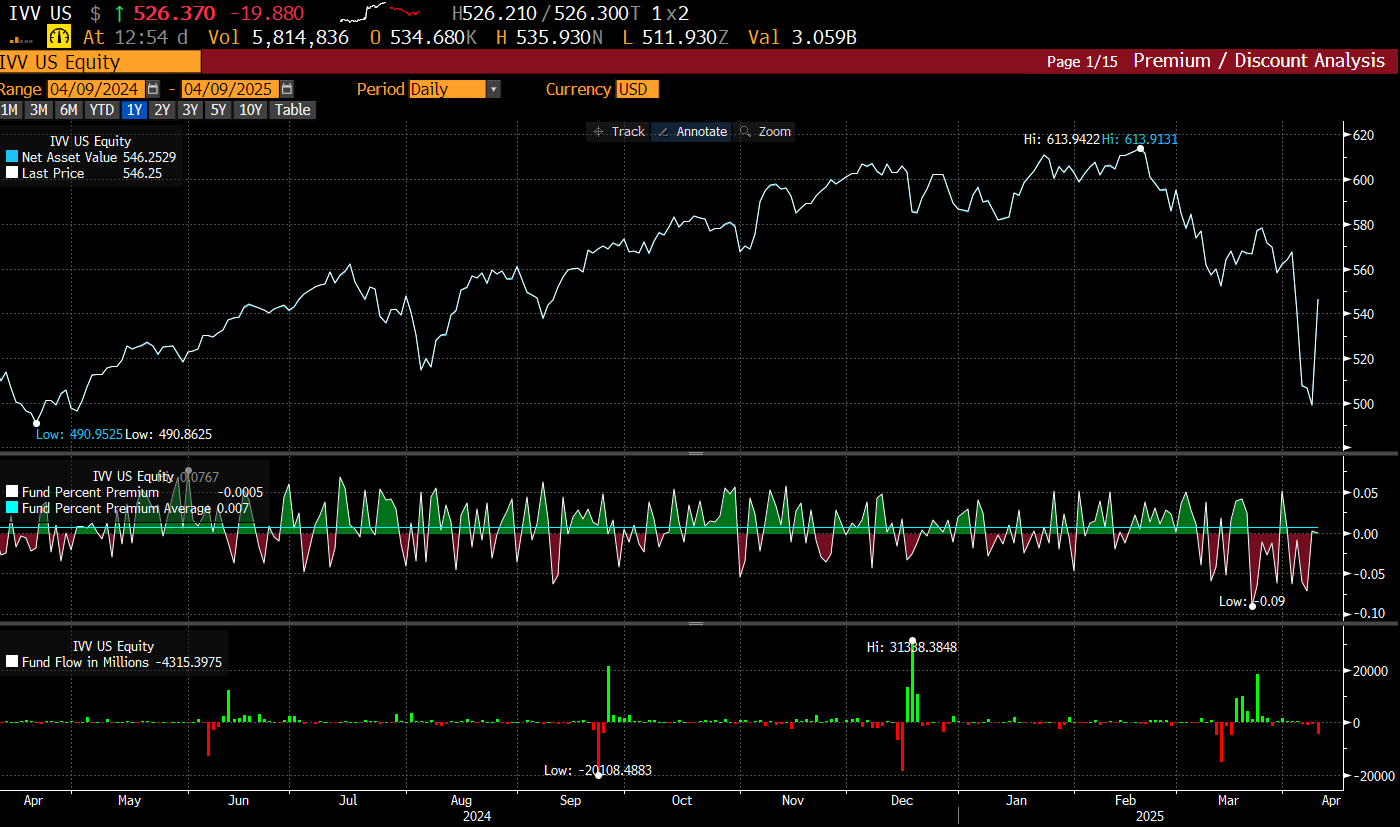
Task: Toggle the Last Price series legend
Action: pyautogui.click(x=12, y=173)
